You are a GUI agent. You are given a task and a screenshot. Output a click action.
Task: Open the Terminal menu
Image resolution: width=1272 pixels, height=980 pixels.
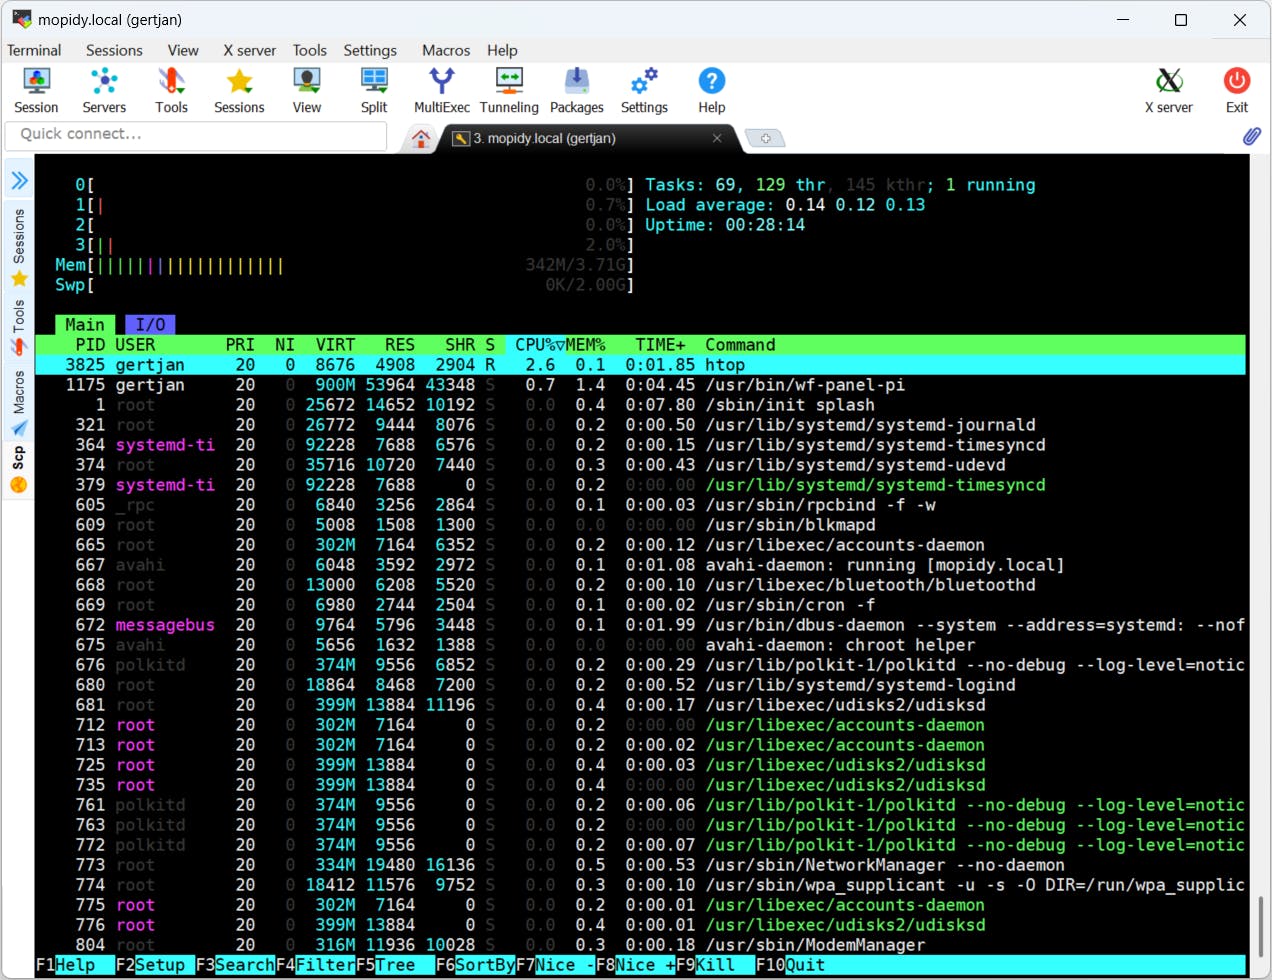pyautogui.click(x=34, y=50)
